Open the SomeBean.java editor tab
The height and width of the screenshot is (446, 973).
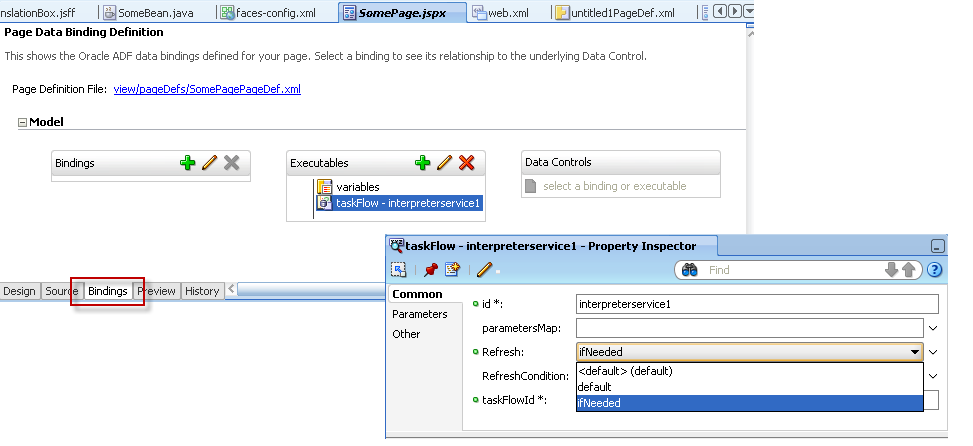tap(148, 12)
